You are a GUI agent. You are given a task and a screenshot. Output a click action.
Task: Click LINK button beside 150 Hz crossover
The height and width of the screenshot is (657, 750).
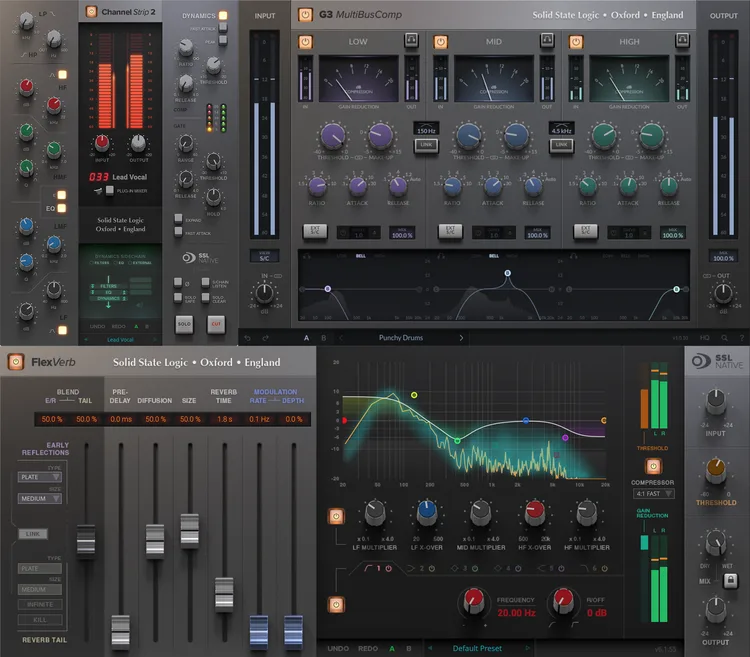tap(426, 144)
